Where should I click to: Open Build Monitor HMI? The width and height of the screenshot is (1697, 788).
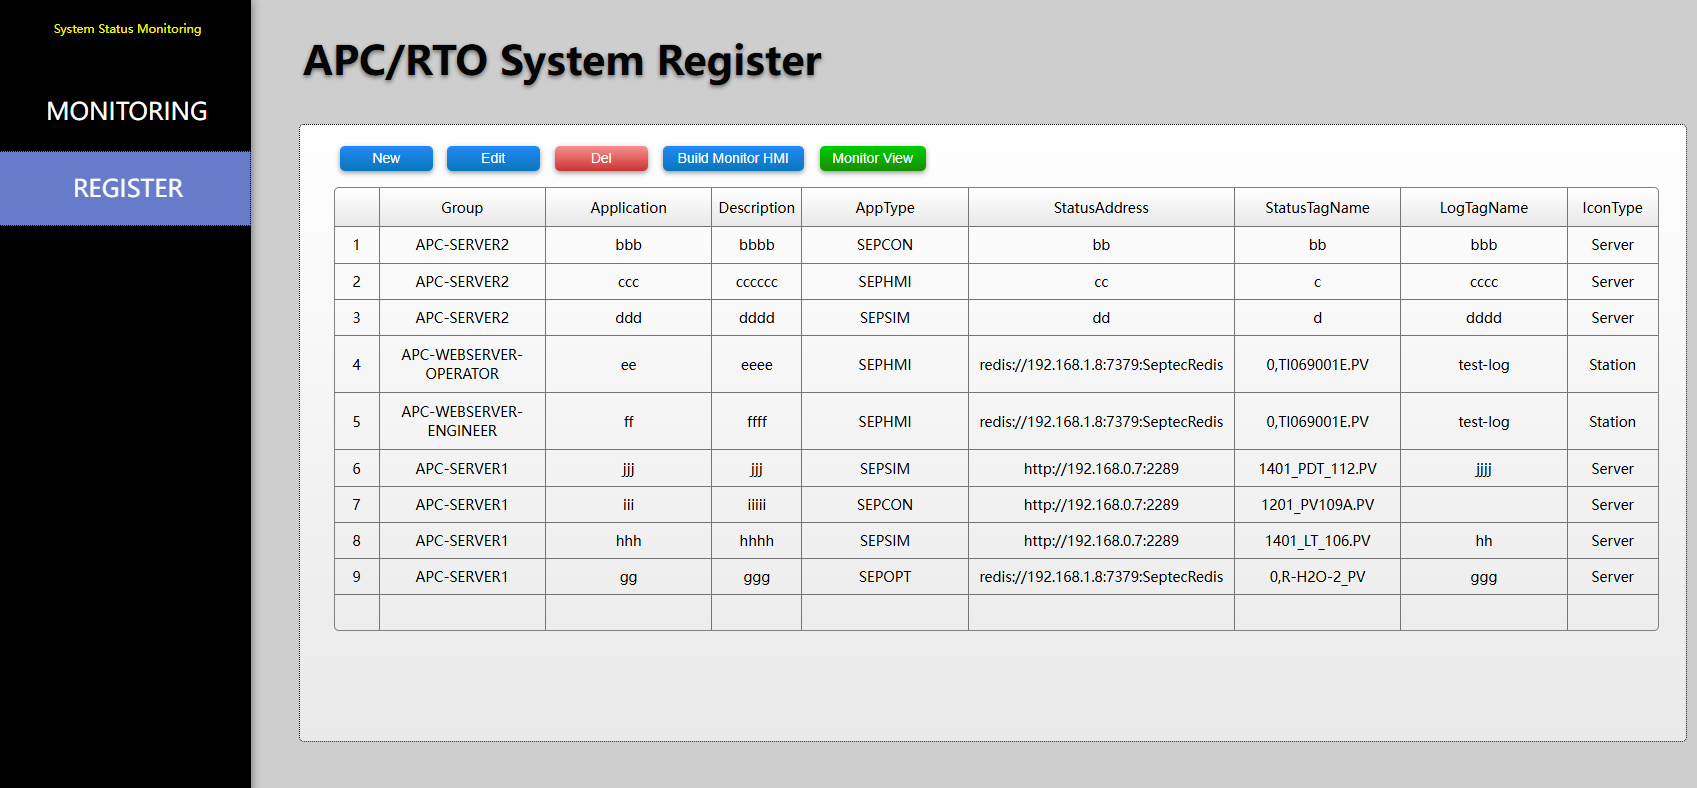733,158
